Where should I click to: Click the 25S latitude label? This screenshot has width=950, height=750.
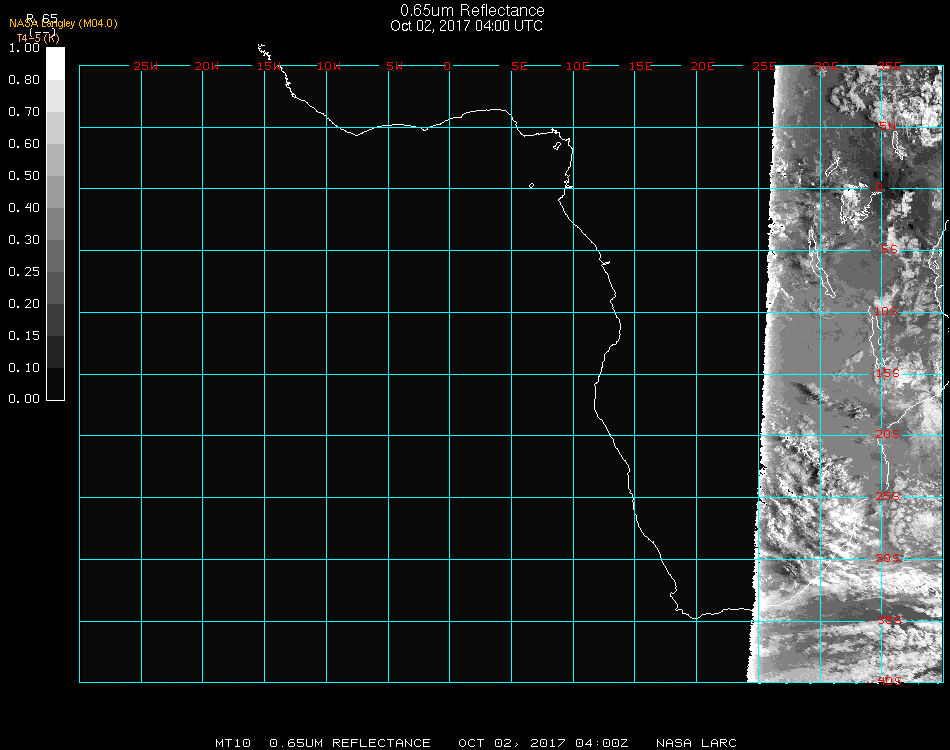888,496
